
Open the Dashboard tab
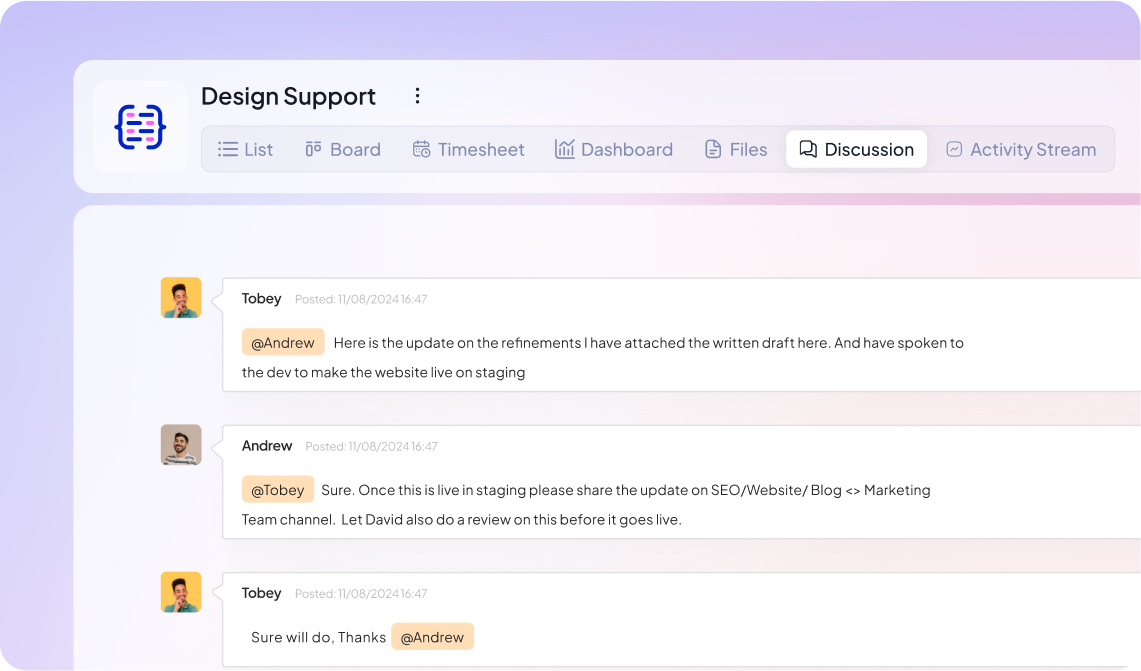[x=614, y=149]
